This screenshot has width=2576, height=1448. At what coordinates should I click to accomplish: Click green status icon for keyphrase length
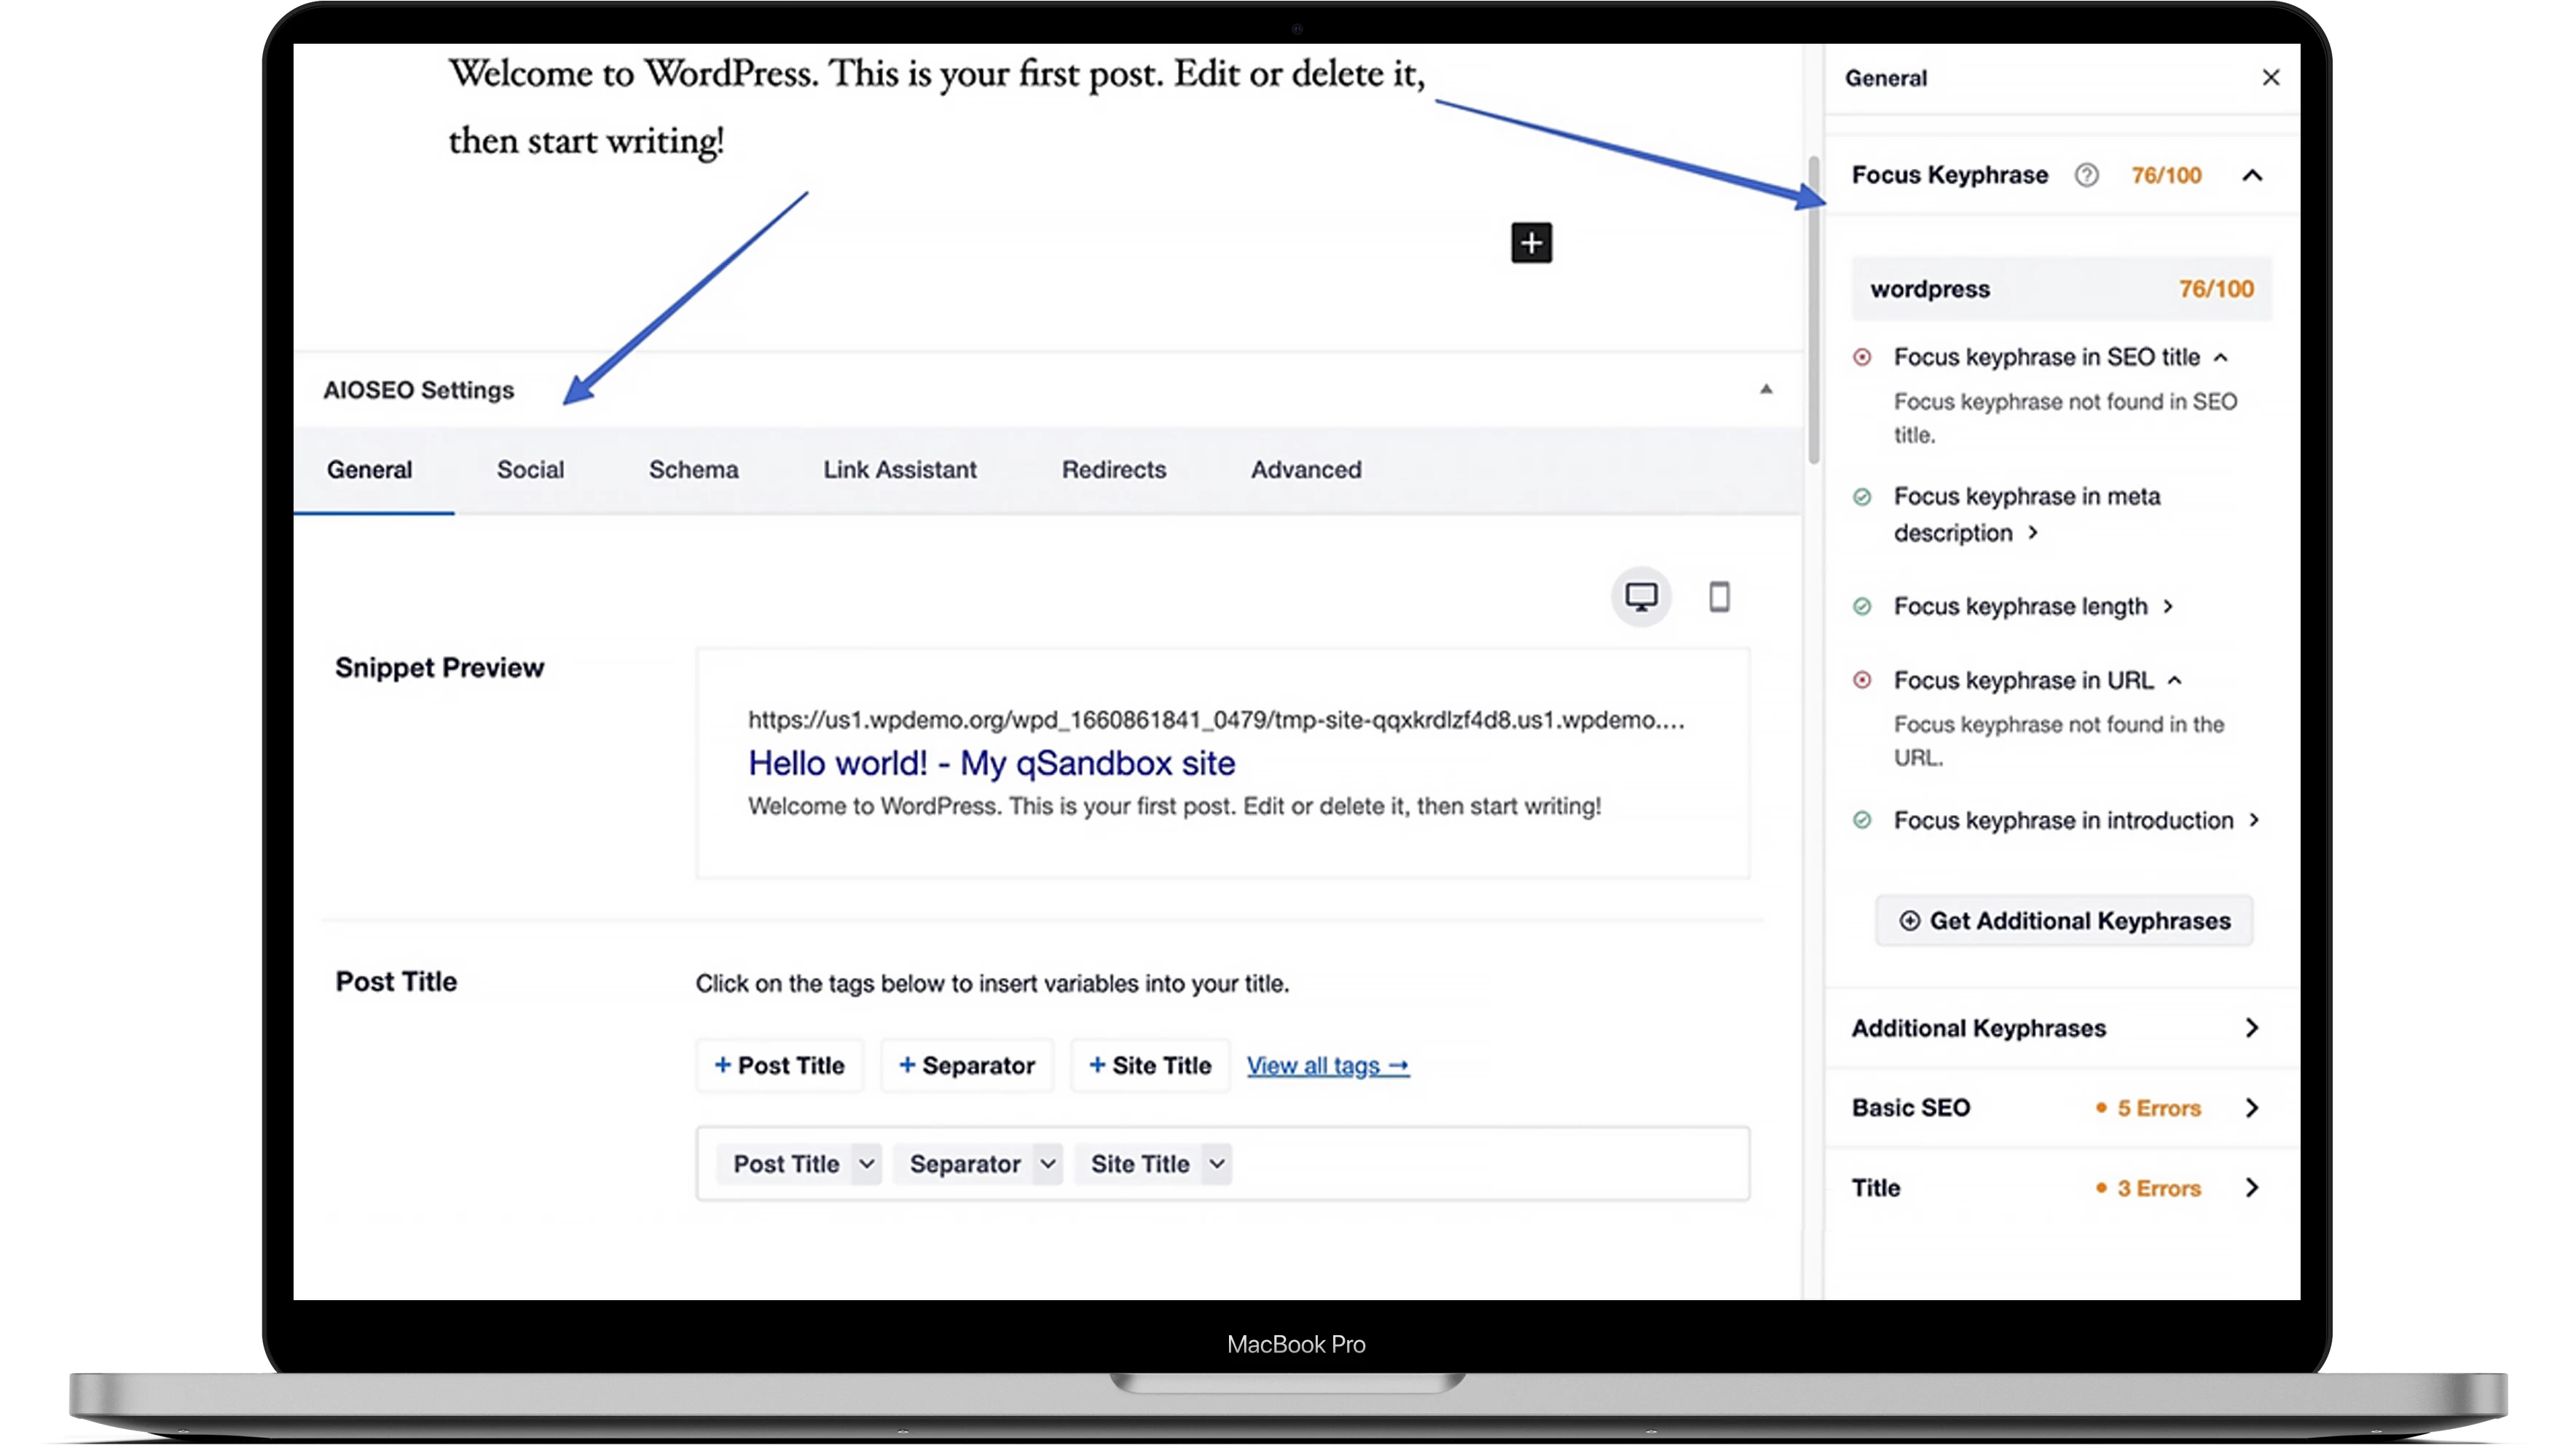[1861, 606]
